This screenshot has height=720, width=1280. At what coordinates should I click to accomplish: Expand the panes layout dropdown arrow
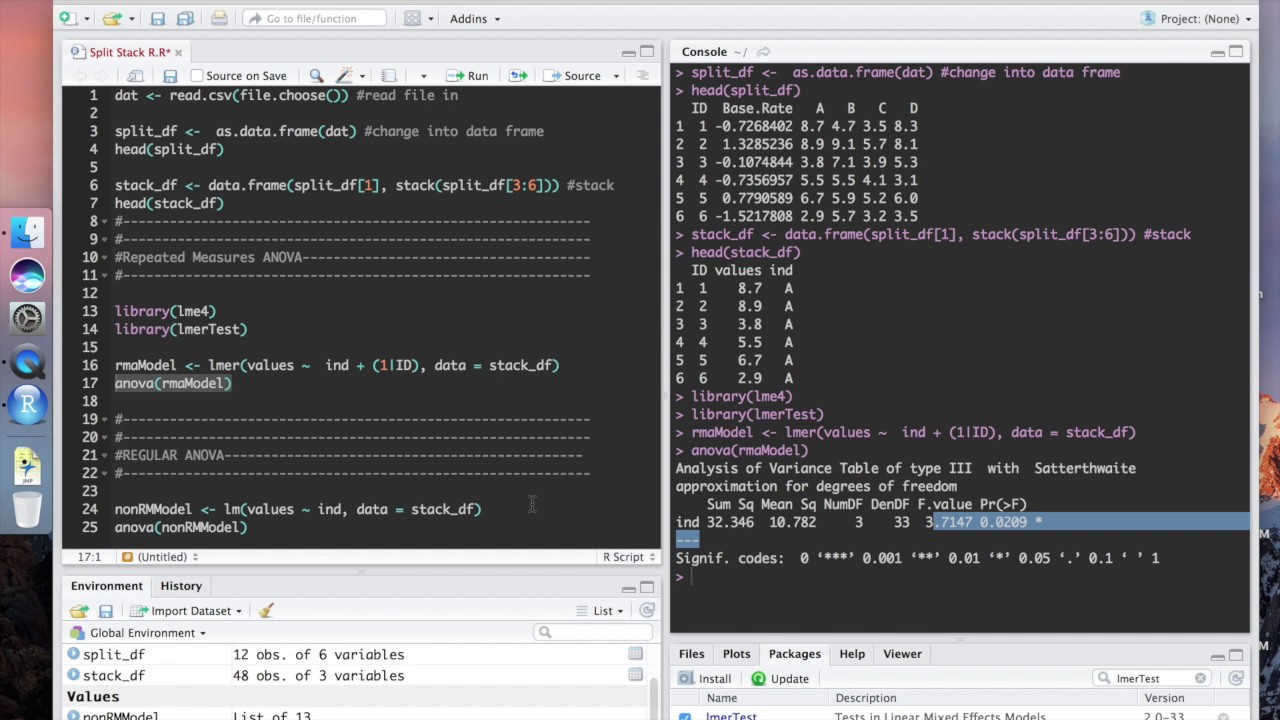click(431, 19)
